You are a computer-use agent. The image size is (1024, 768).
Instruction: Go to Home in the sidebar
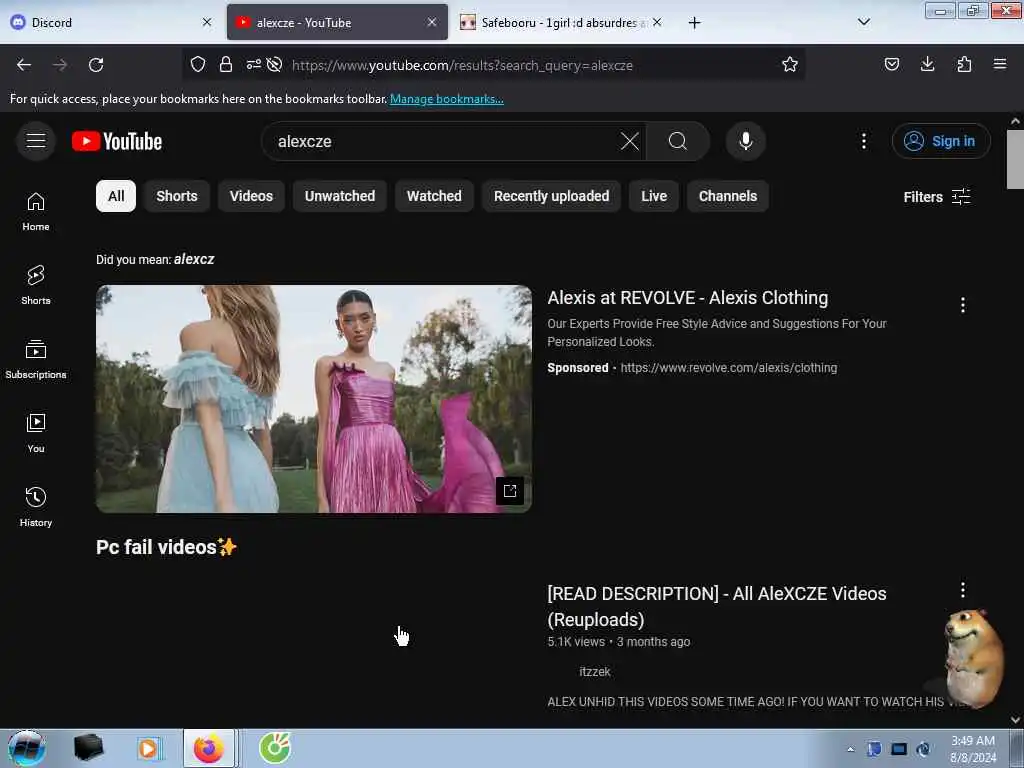pyautogui.click(x=36, y=212)
